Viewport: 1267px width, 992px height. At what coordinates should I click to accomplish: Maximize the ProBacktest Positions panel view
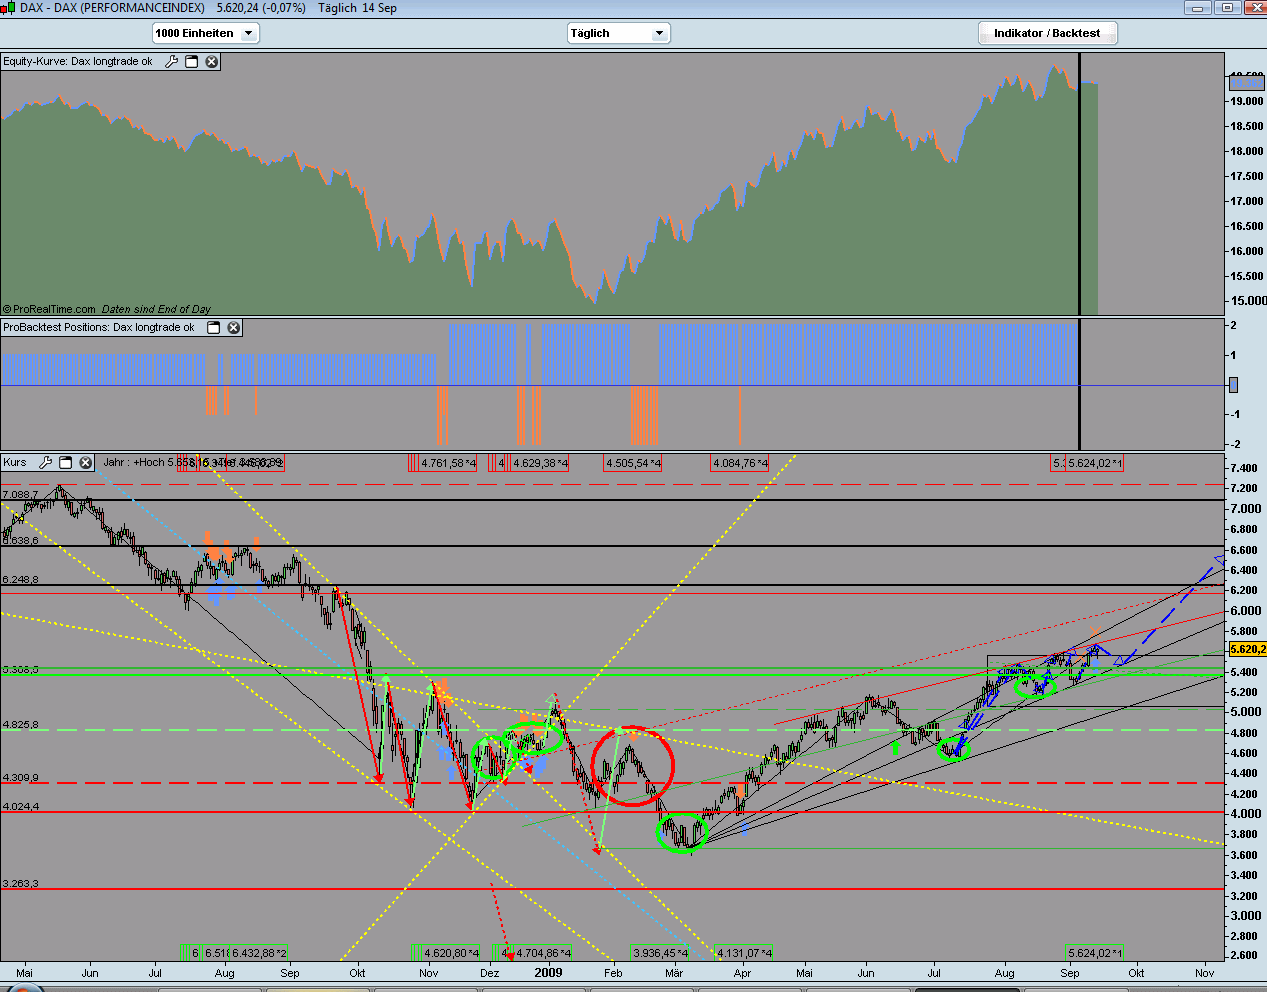[212, 327]
